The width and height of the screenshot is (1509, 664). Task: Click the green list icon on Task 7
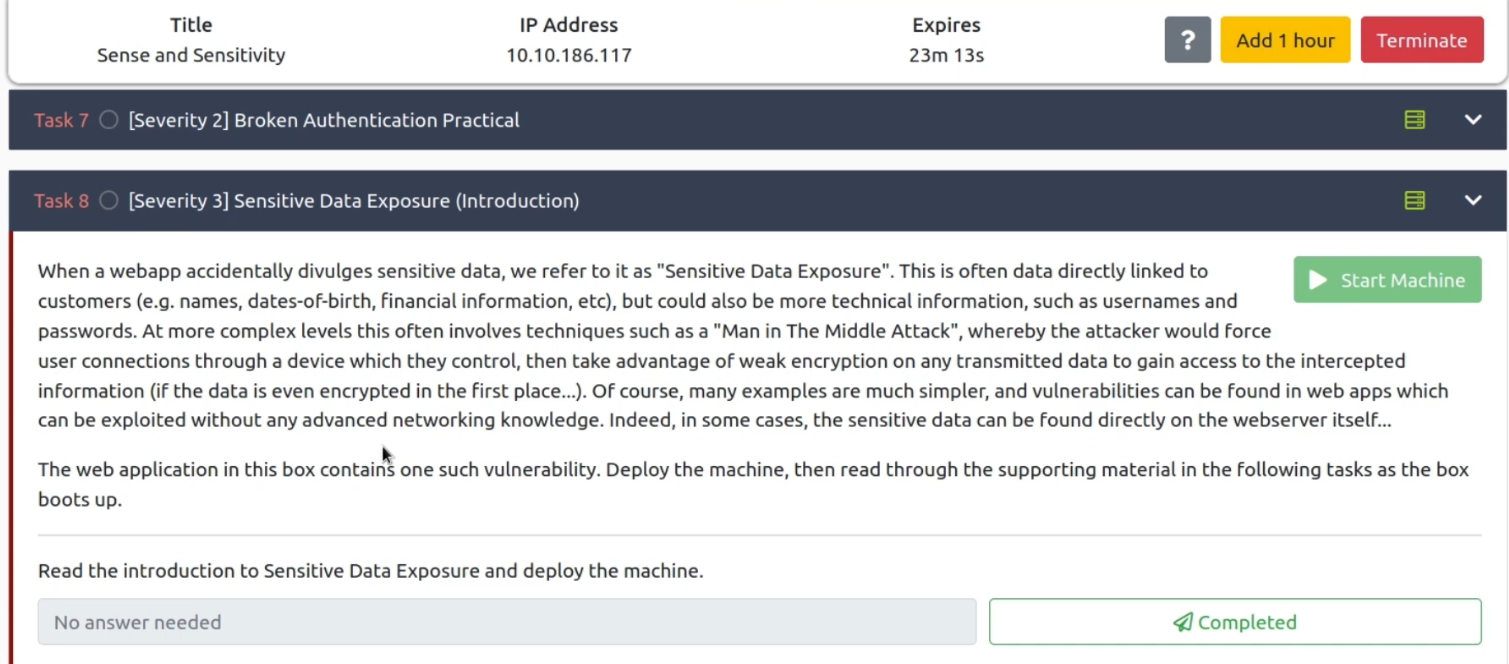pyautogui.click(x=1414, y=120)
